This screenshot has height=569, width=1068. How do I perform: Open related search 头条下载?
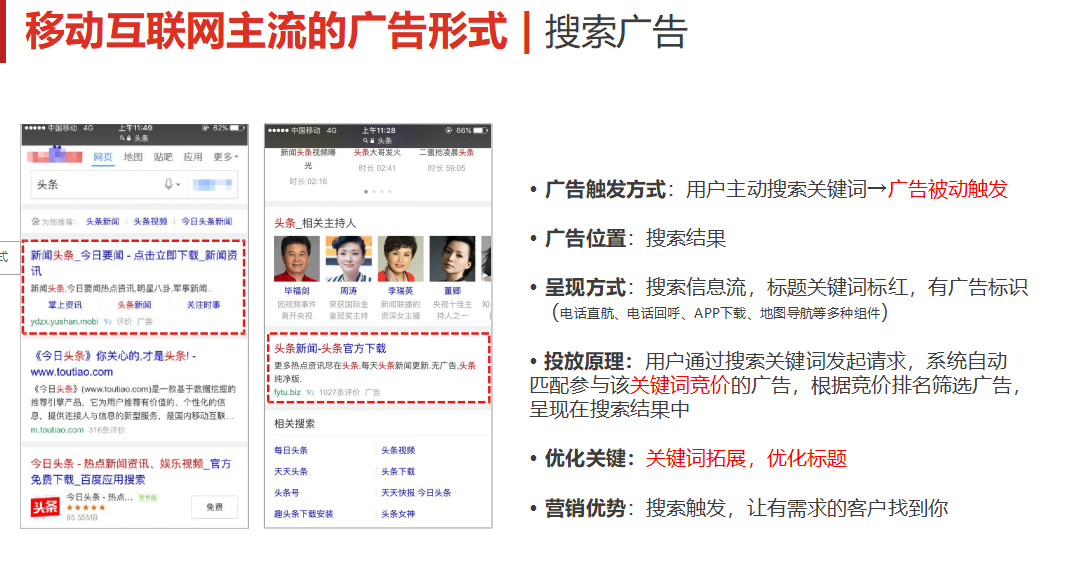tap(398, 472)
